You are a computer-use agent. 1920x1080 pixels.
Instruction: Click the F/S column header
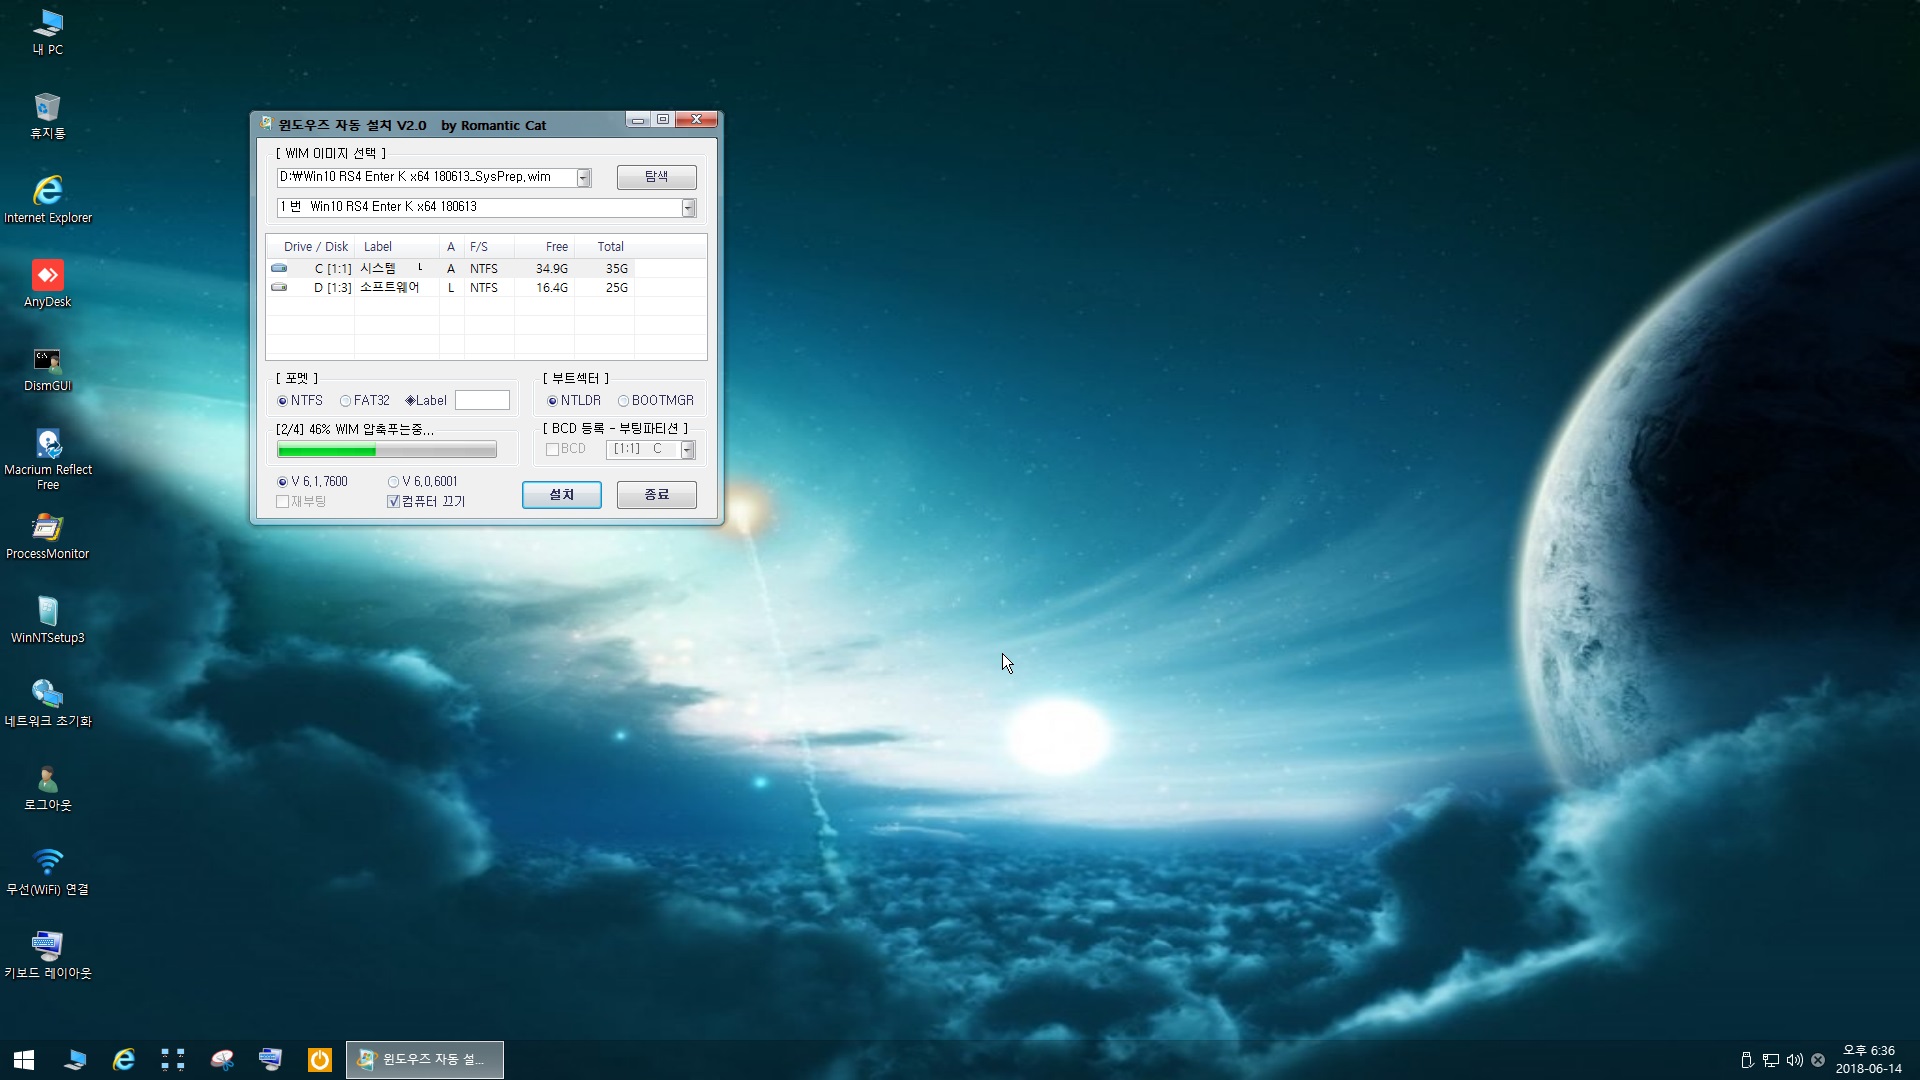tap(490, 247)
